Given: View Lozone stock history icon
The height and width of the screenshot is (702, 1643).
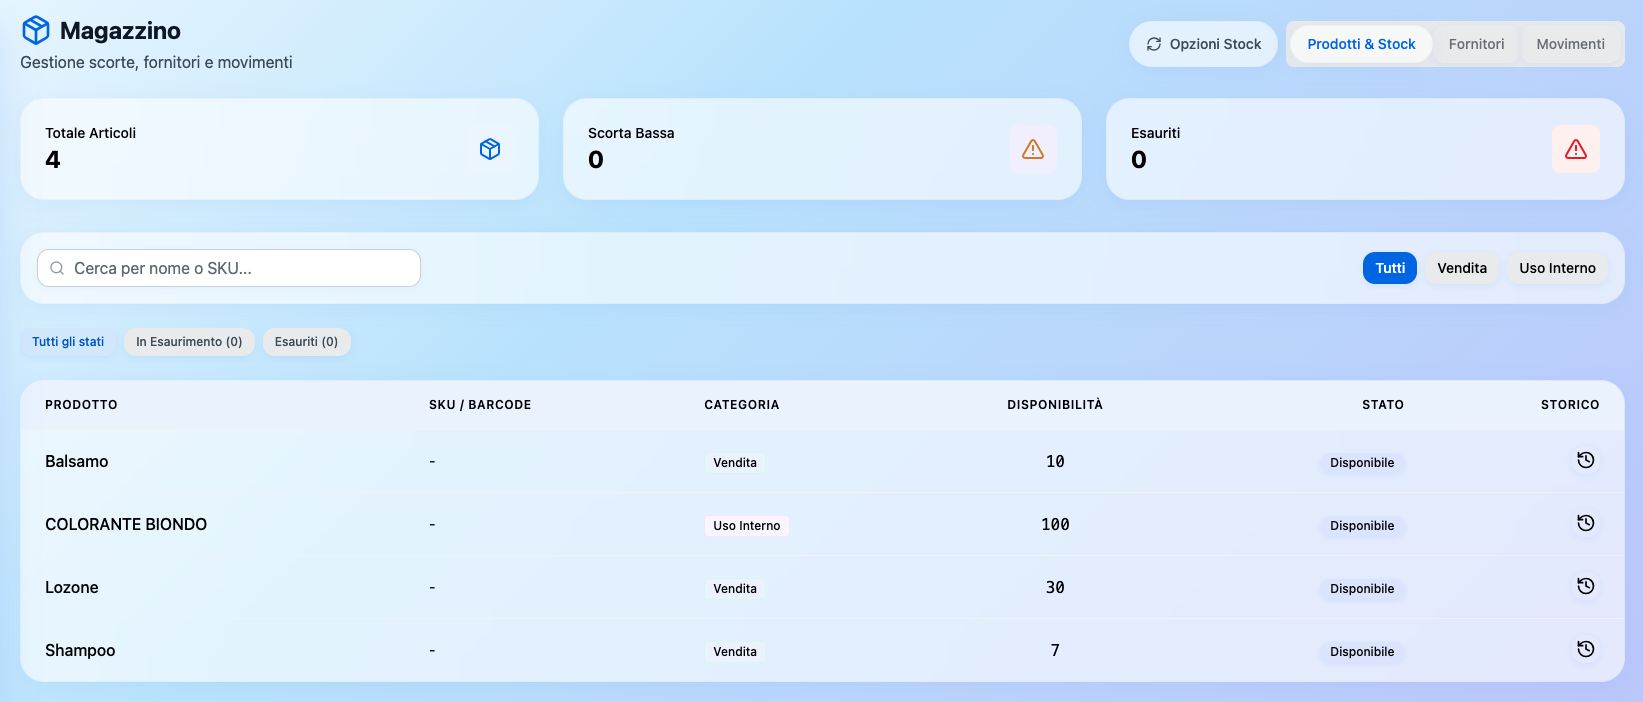Looking at the screenshot, I should click(1585, 587).
